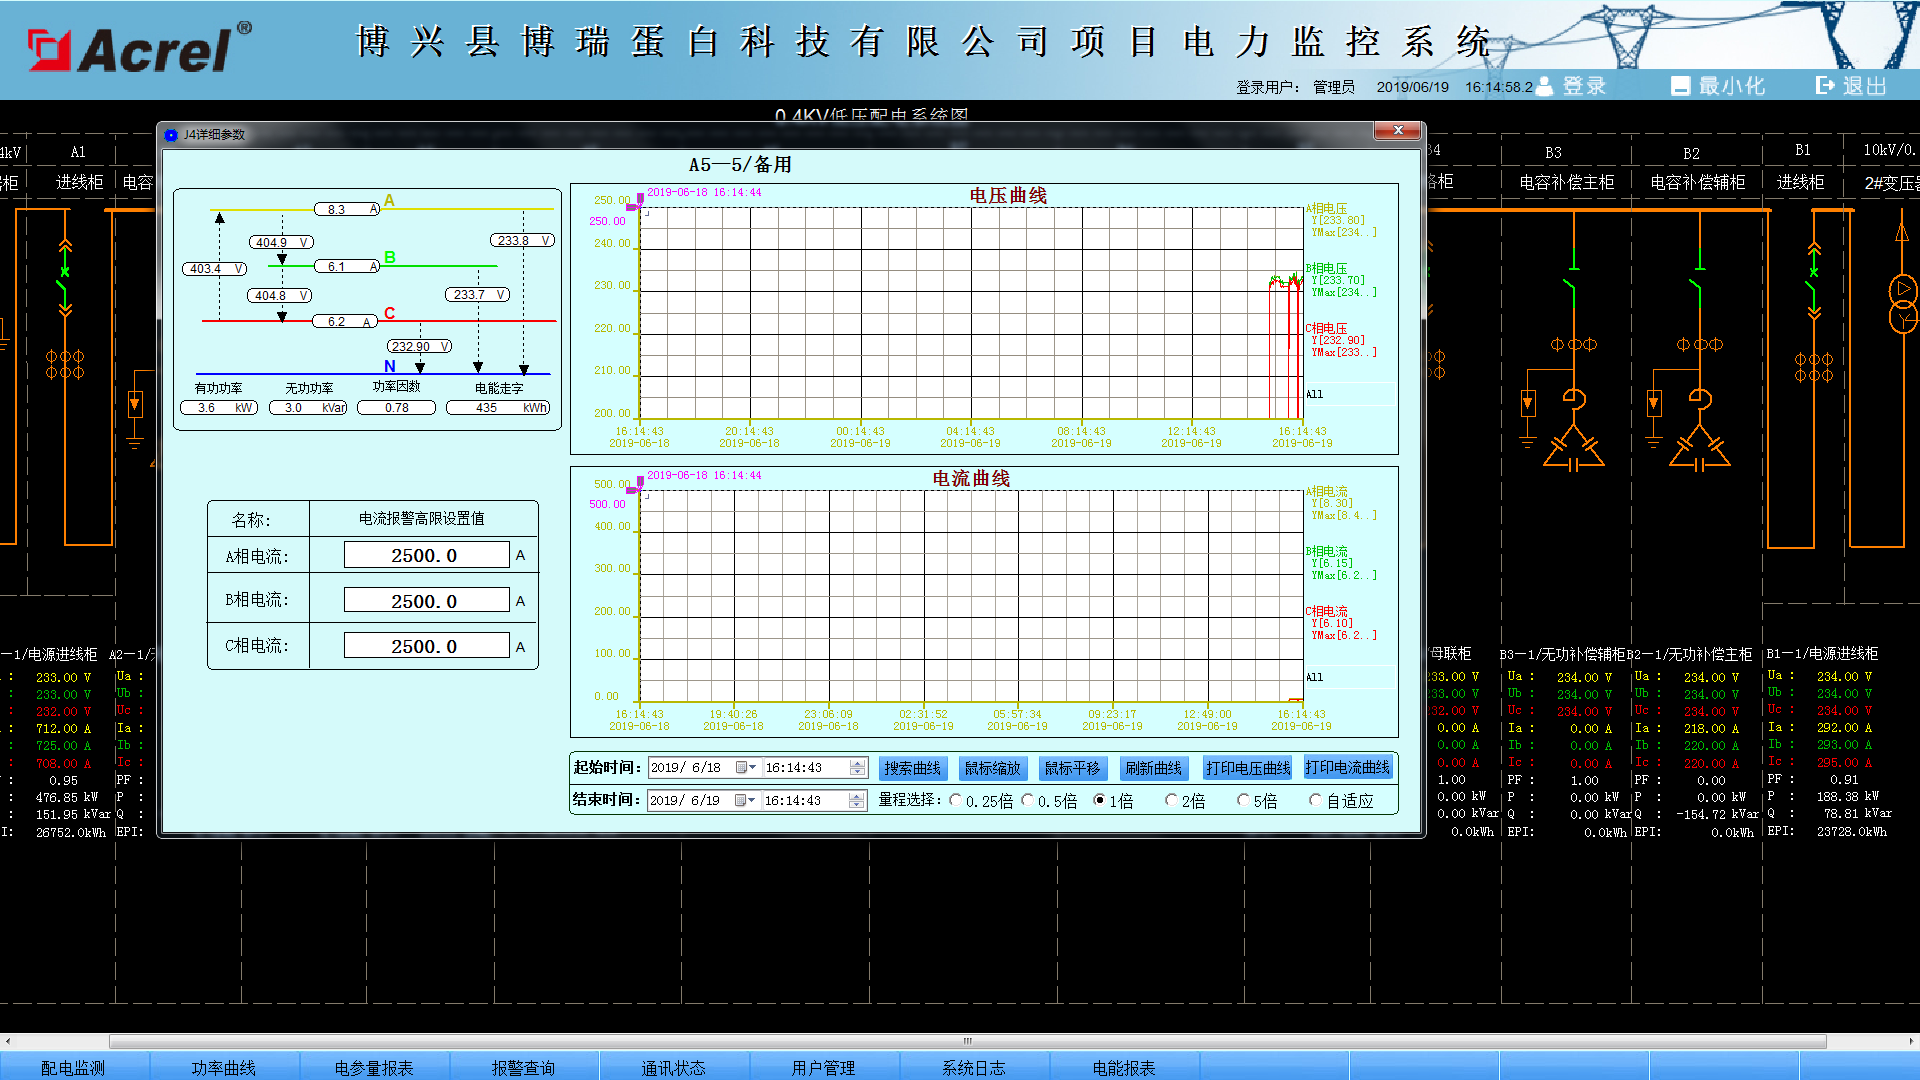Select the 2倍 range option

point(1172,801)
